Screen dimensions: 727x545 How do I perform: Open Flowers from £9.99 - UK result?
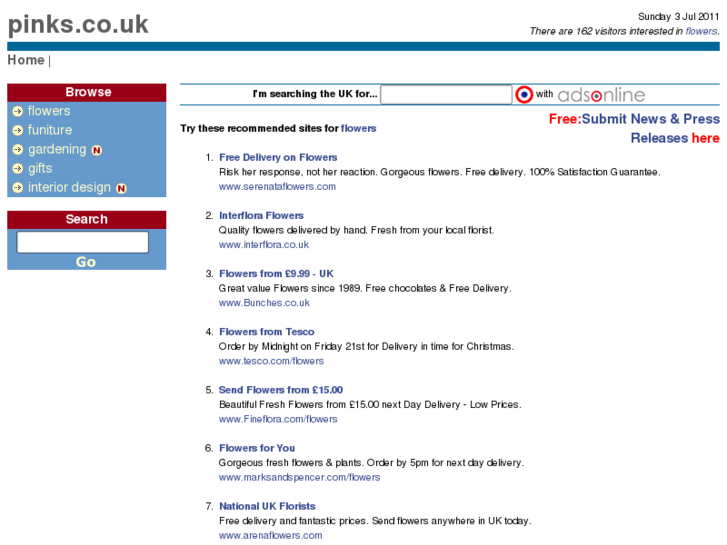point(276,274)
